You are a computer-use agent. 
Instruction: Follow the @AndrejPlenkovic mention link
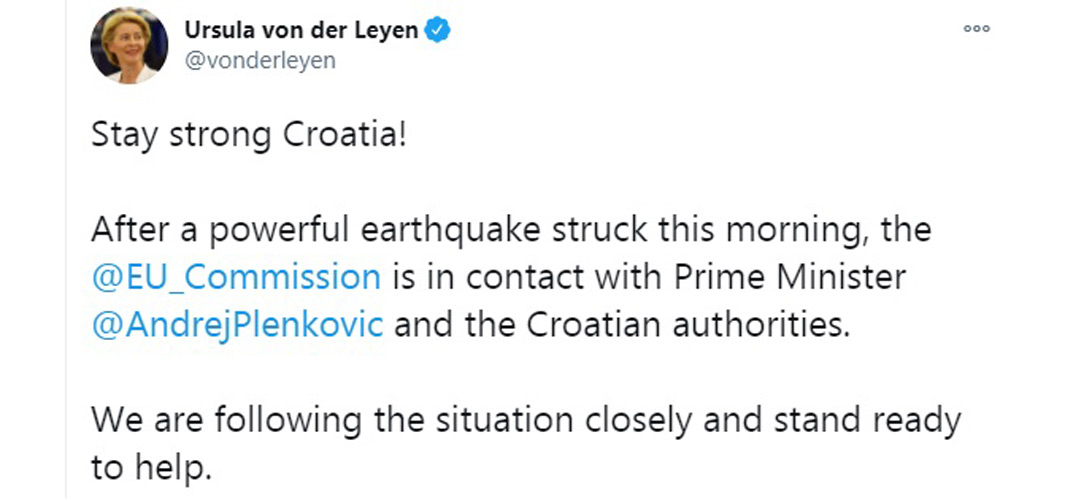point(237,325)
